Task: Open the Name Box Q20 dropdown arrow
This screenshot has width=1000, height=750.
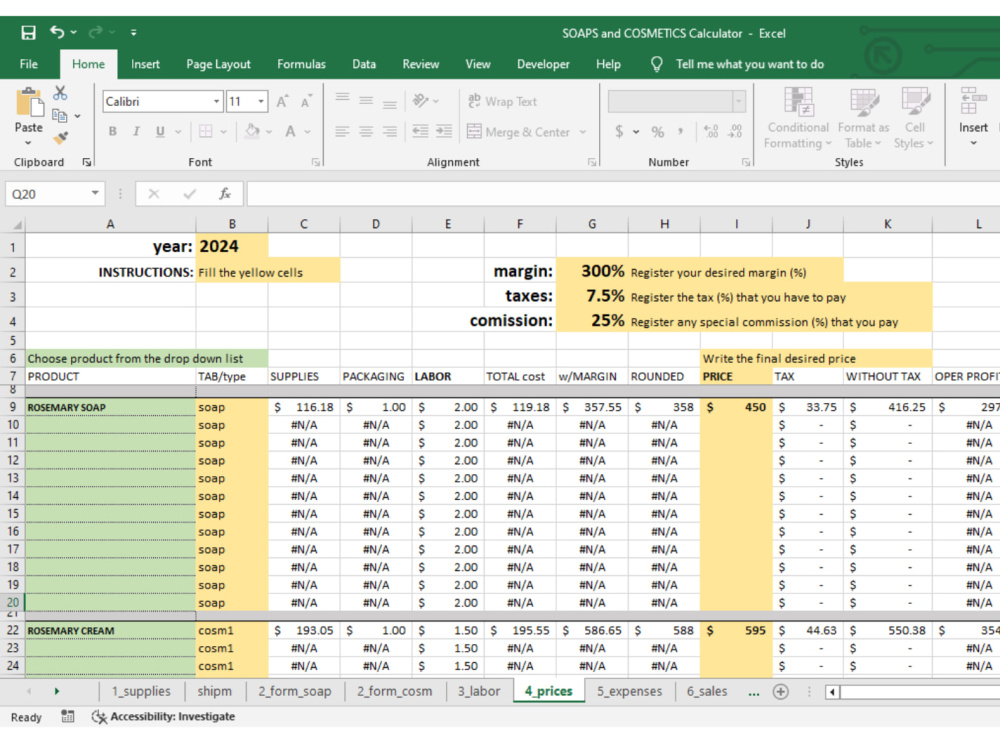Action: click(95, 193)
